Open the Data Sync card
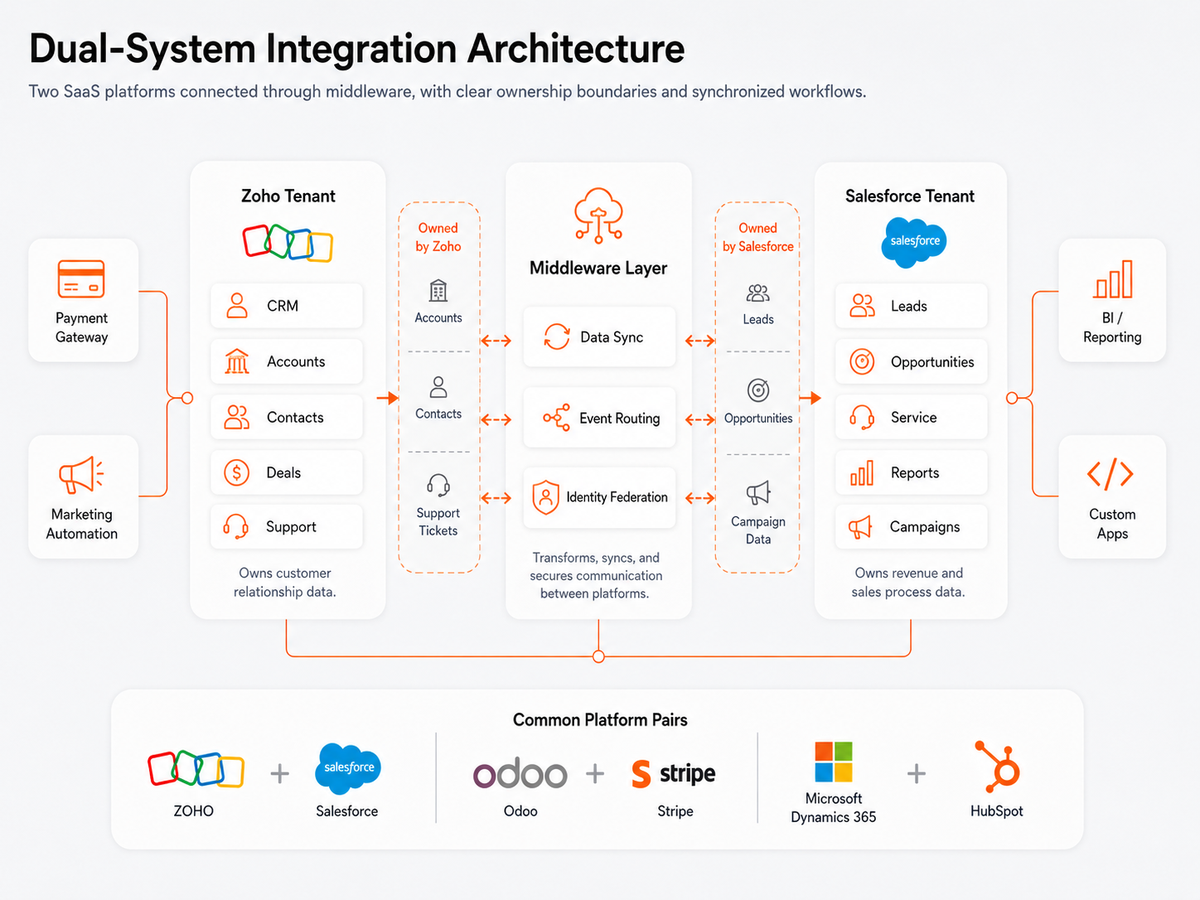 tap(599, 337)
